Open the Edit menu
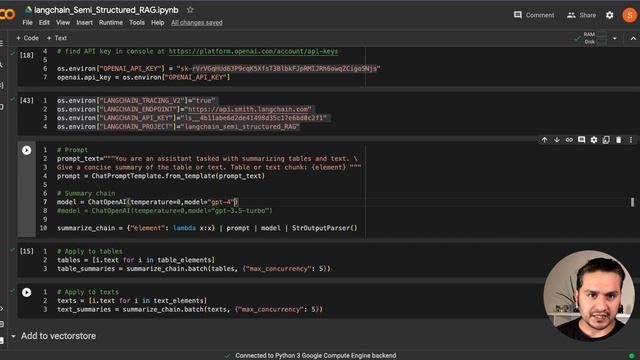 44,22
